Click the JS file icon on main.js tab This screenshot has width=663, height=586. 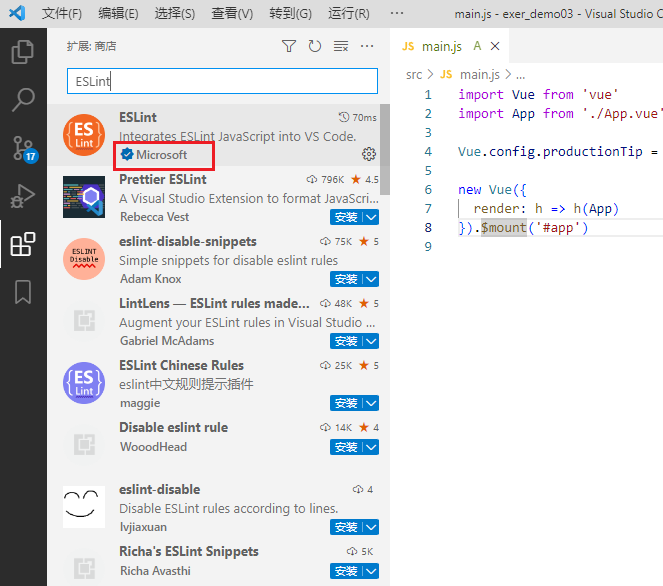[x=408, y=46]
